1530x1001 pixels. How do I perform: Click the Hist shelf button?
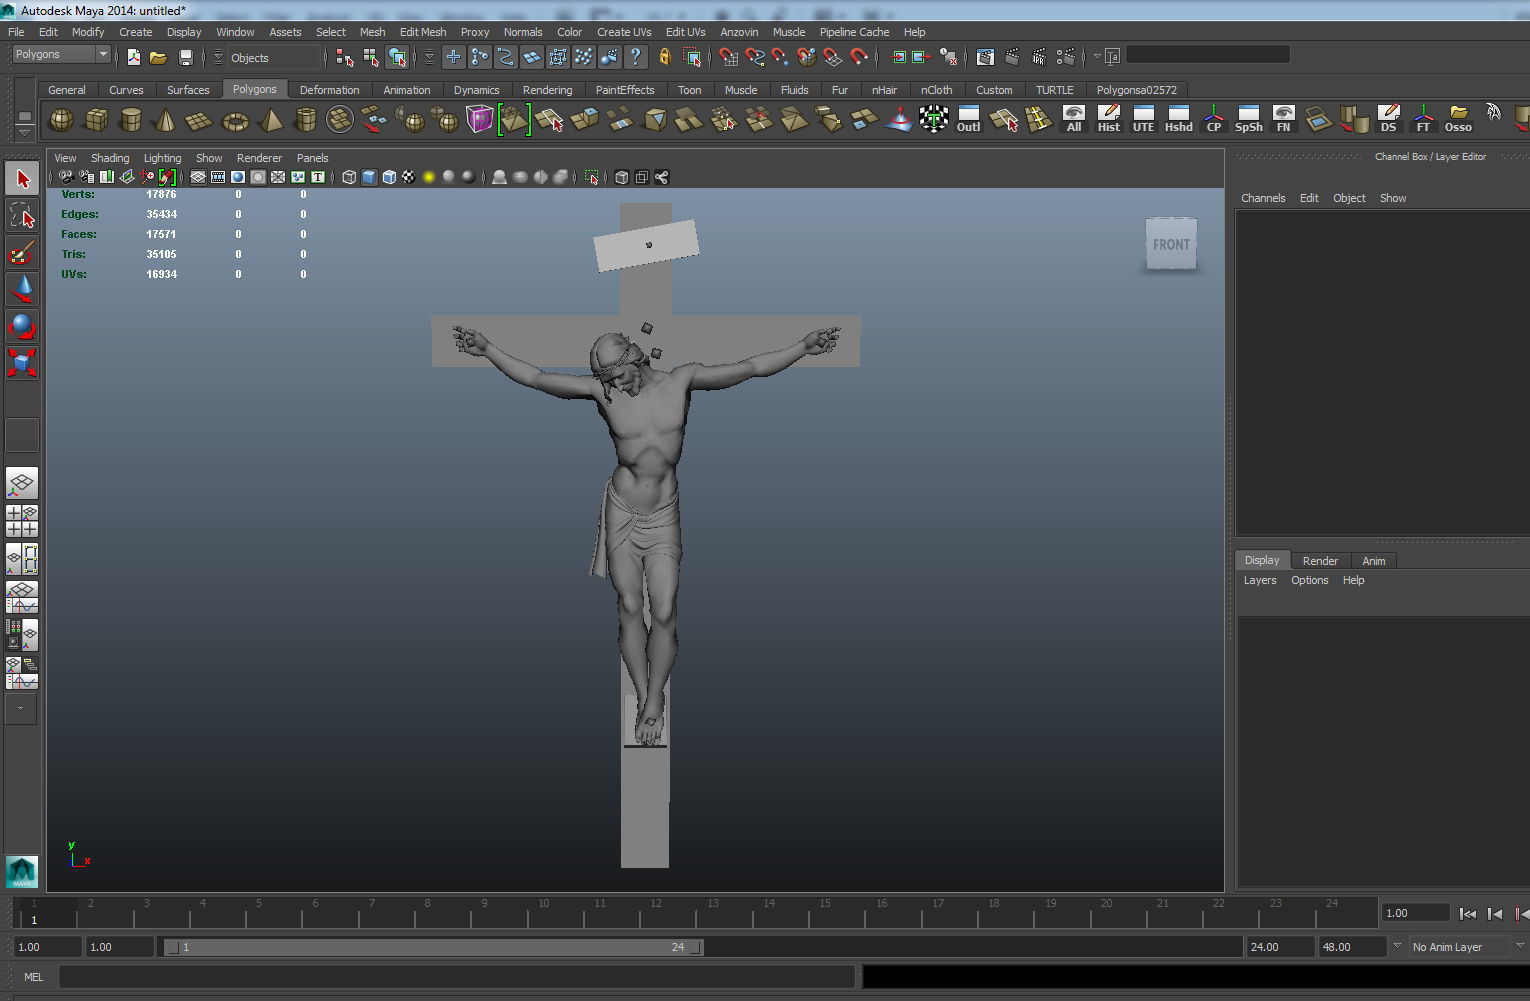coord(1108,120)
